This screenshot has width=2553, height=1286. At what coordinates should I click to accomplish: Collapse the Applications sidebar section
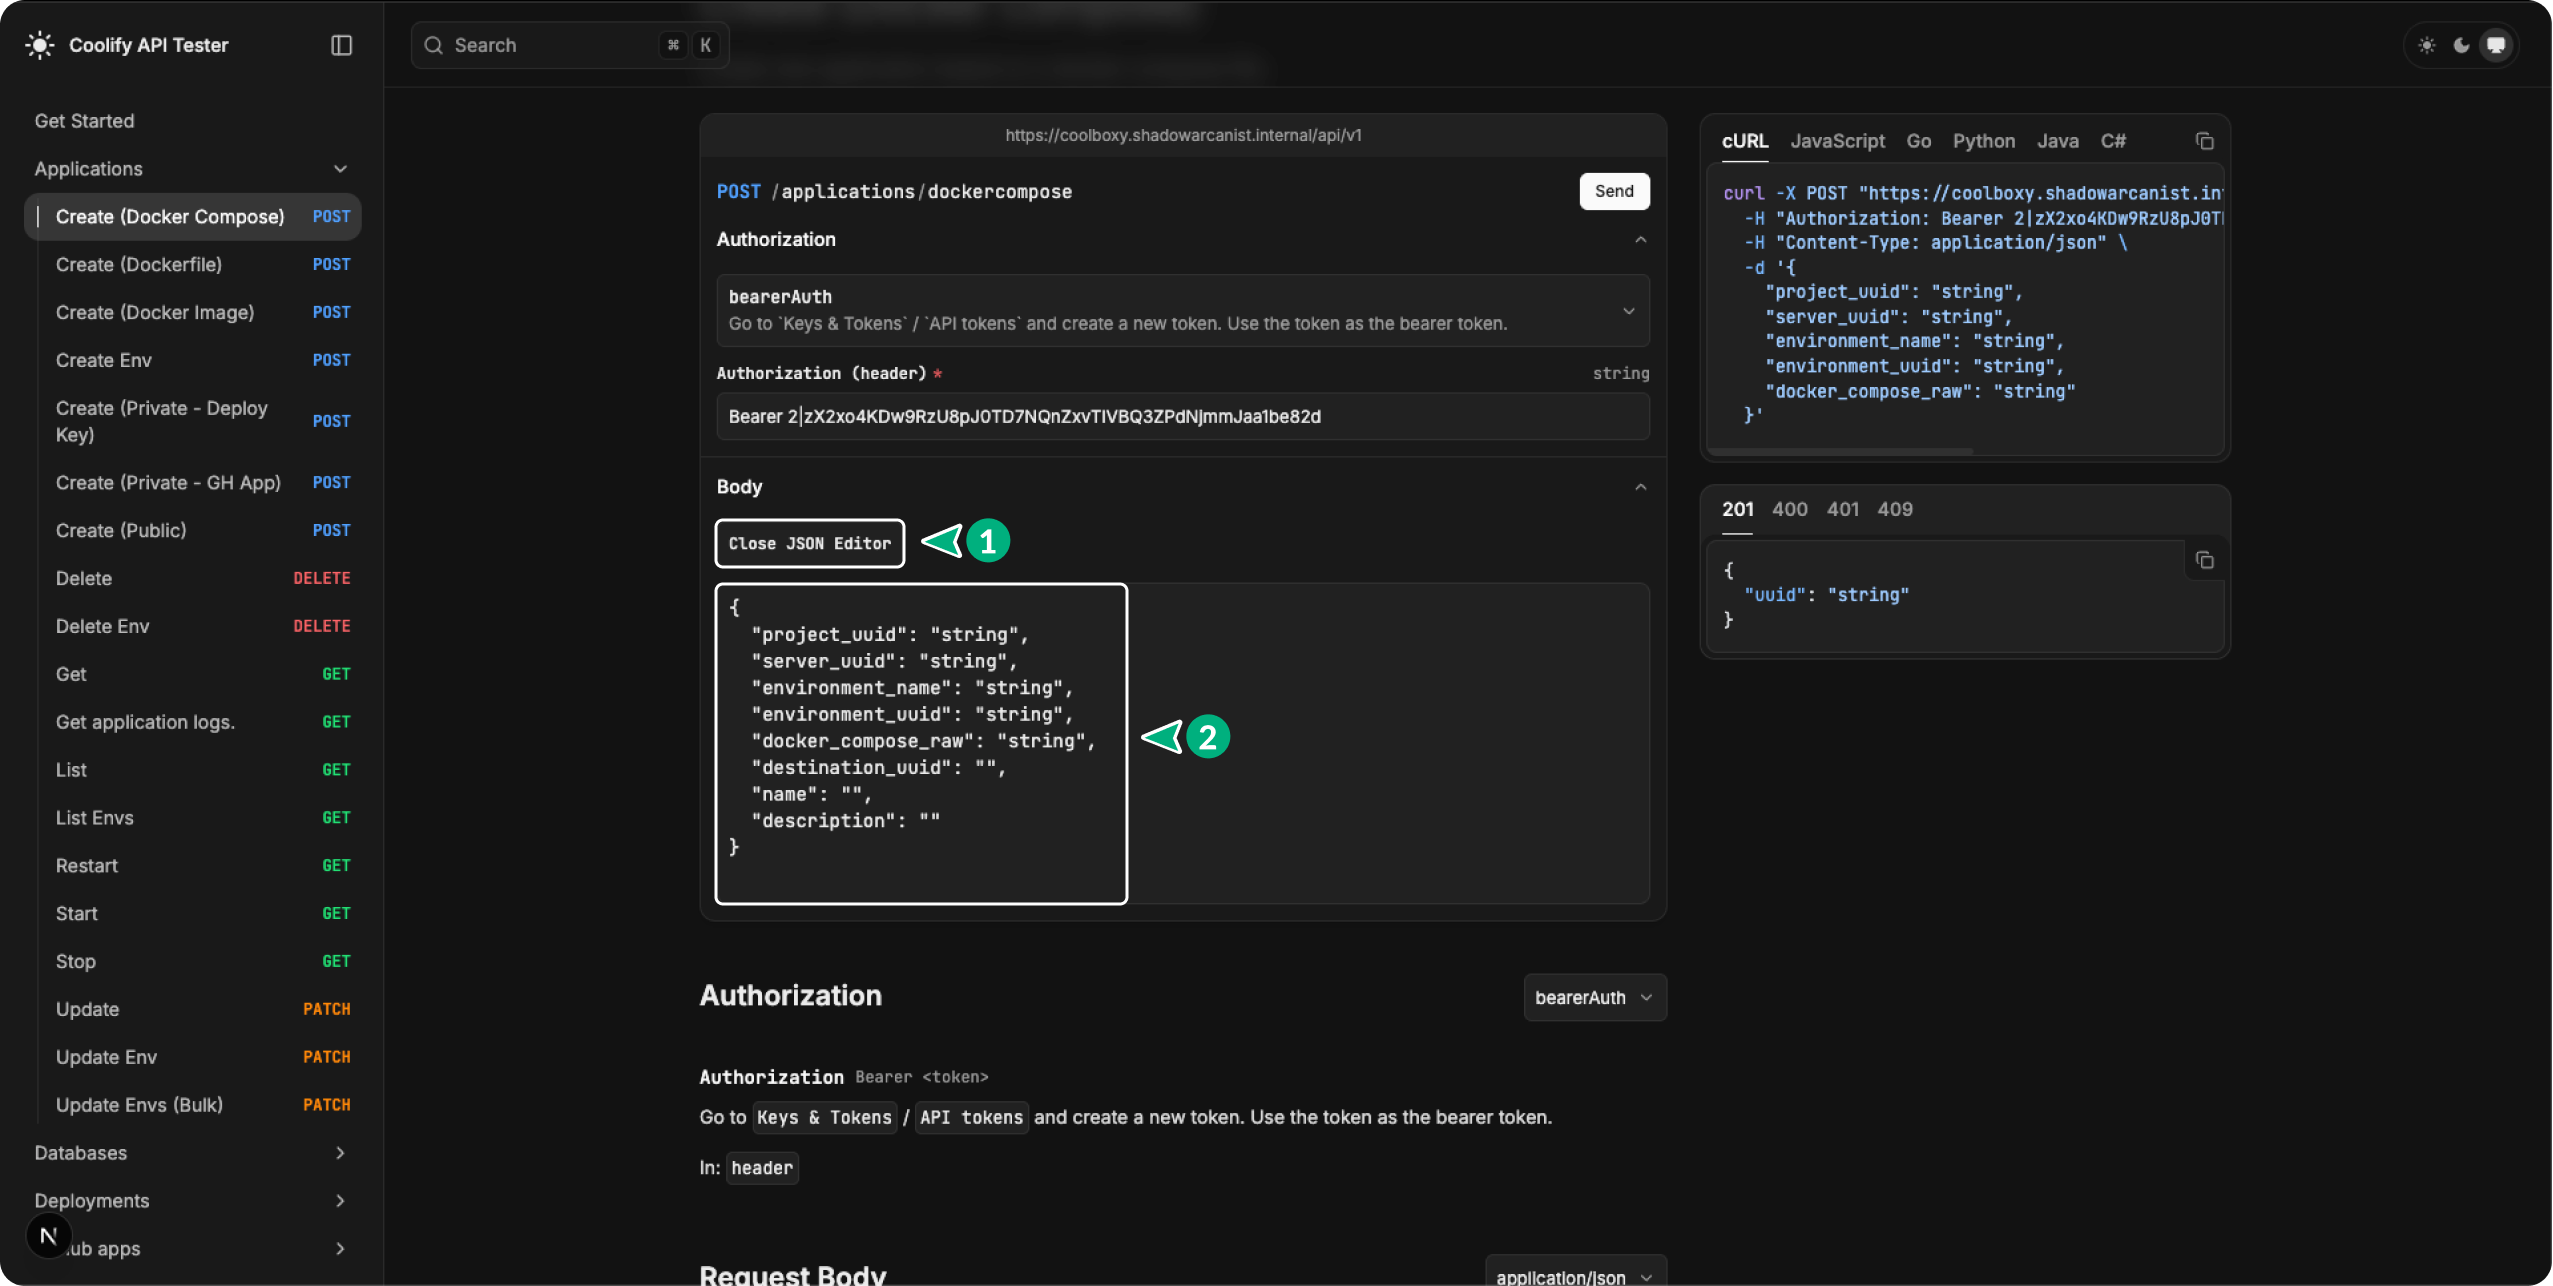[340, 169]
